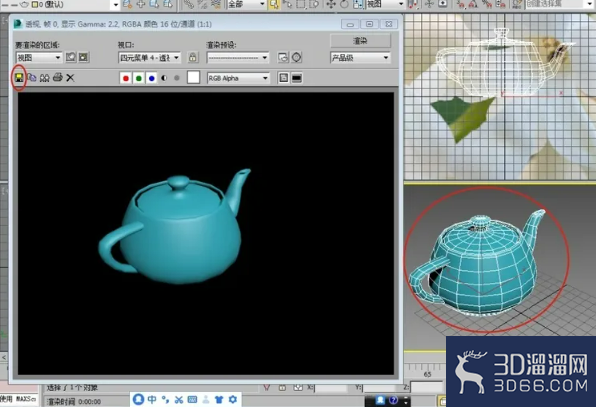Toggle the monochrome display button
The width and height of the screenshot is (596, 407).
click(177, 78)
